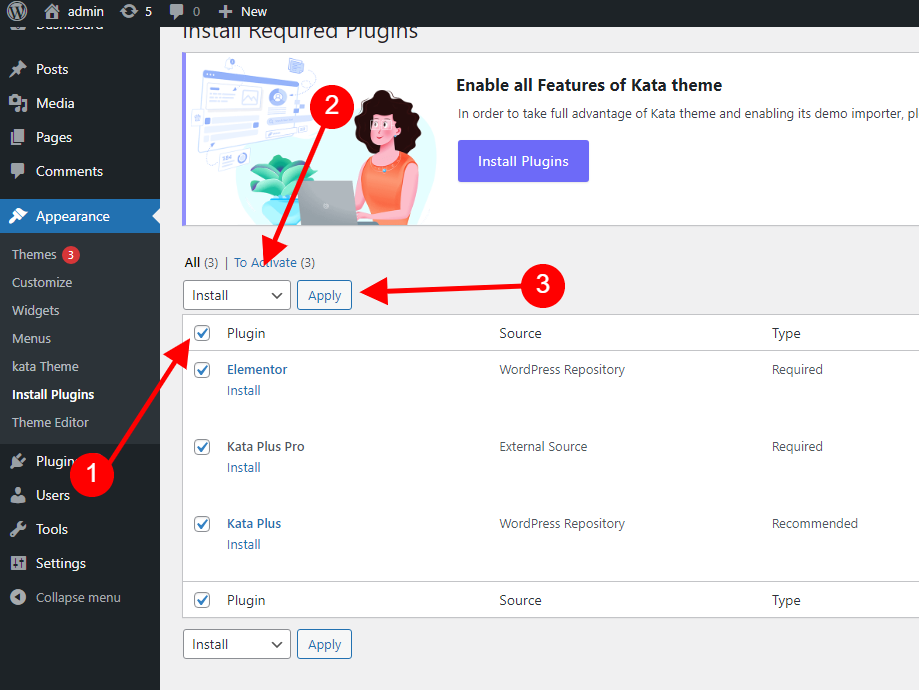The image size is (919, 690).
Task: Click the purple Install Plugins button
Action: coord(523,161)
